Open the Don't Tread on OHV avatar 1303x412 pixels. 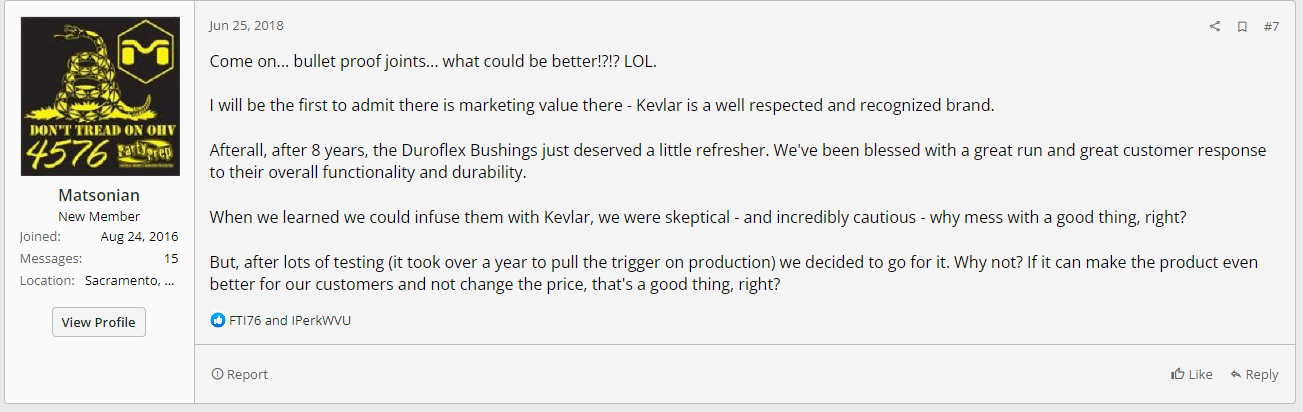click(100, 97)
